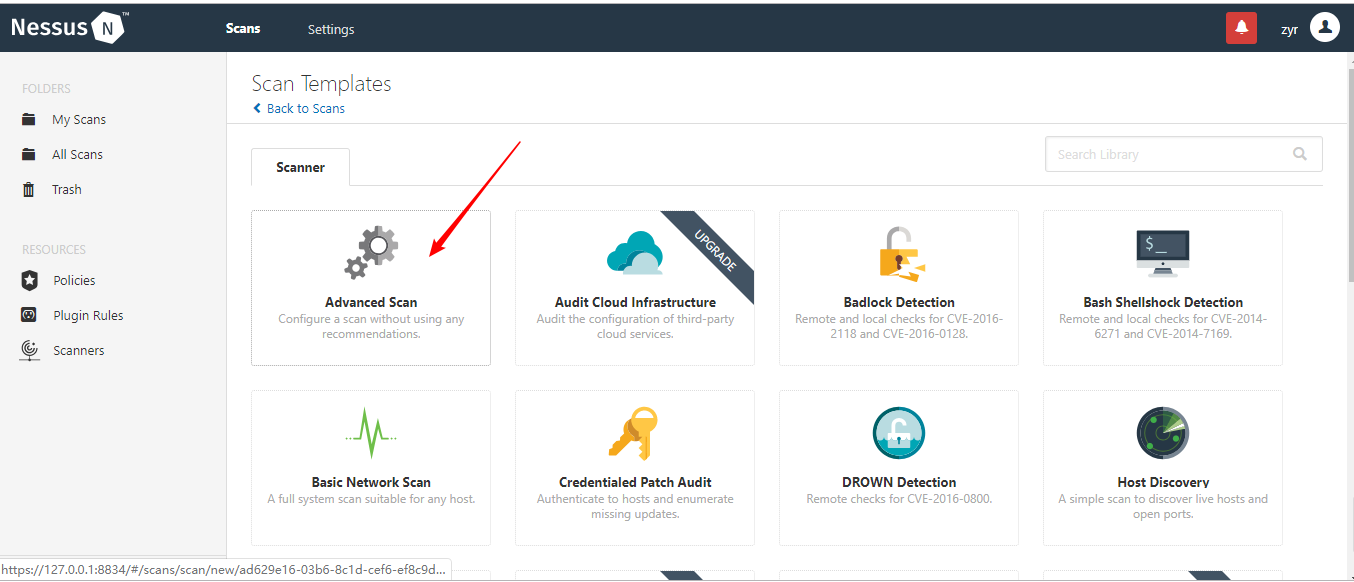Screen dimensions: 1354x582
Task: Click the Credentialed Patch Audit keys icon
Action: (x=635, y=432)
